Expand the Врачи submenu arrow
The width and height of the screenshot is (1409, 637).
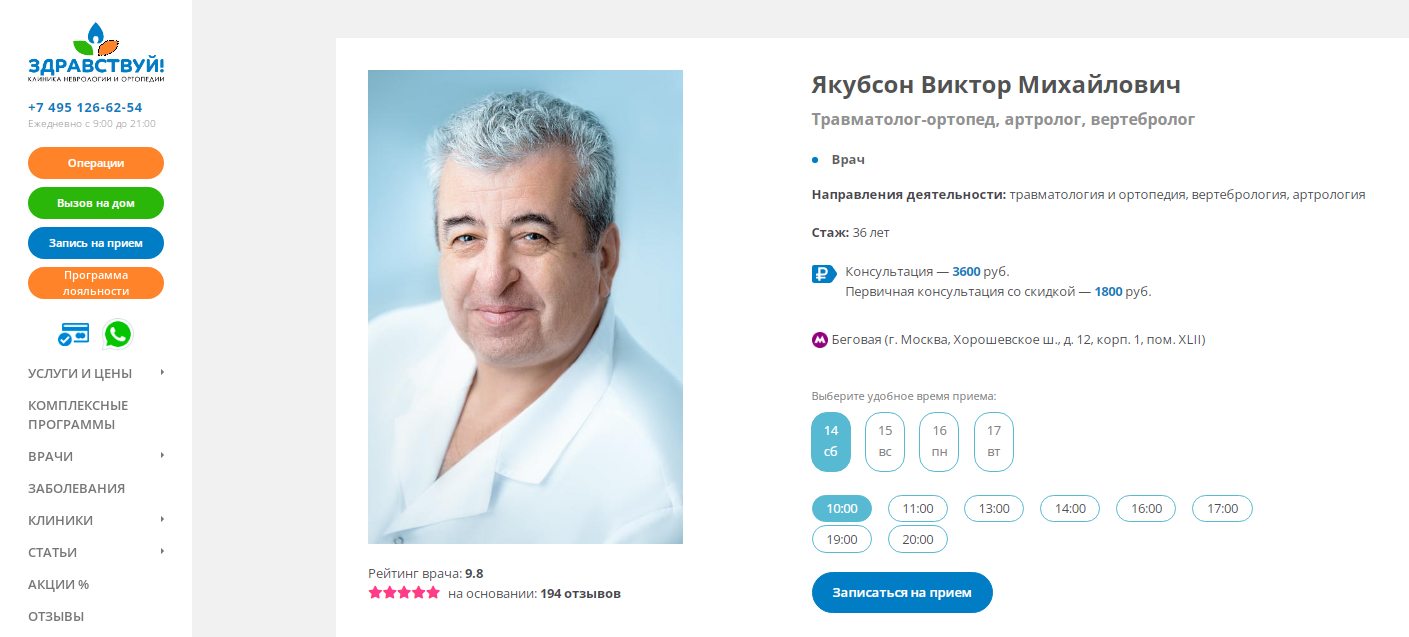click(x=162, y=456)
